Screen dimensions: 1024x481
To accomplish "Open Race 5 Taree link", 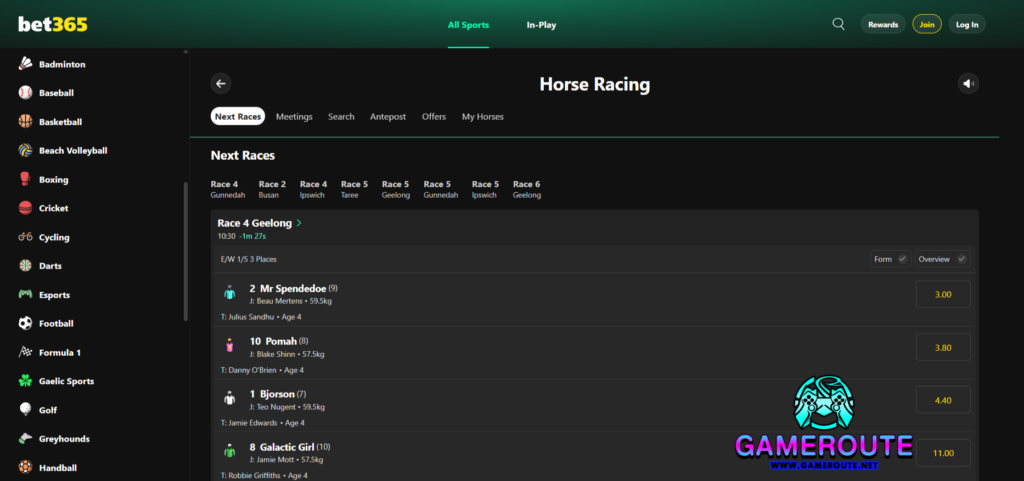I will (354, 189).
